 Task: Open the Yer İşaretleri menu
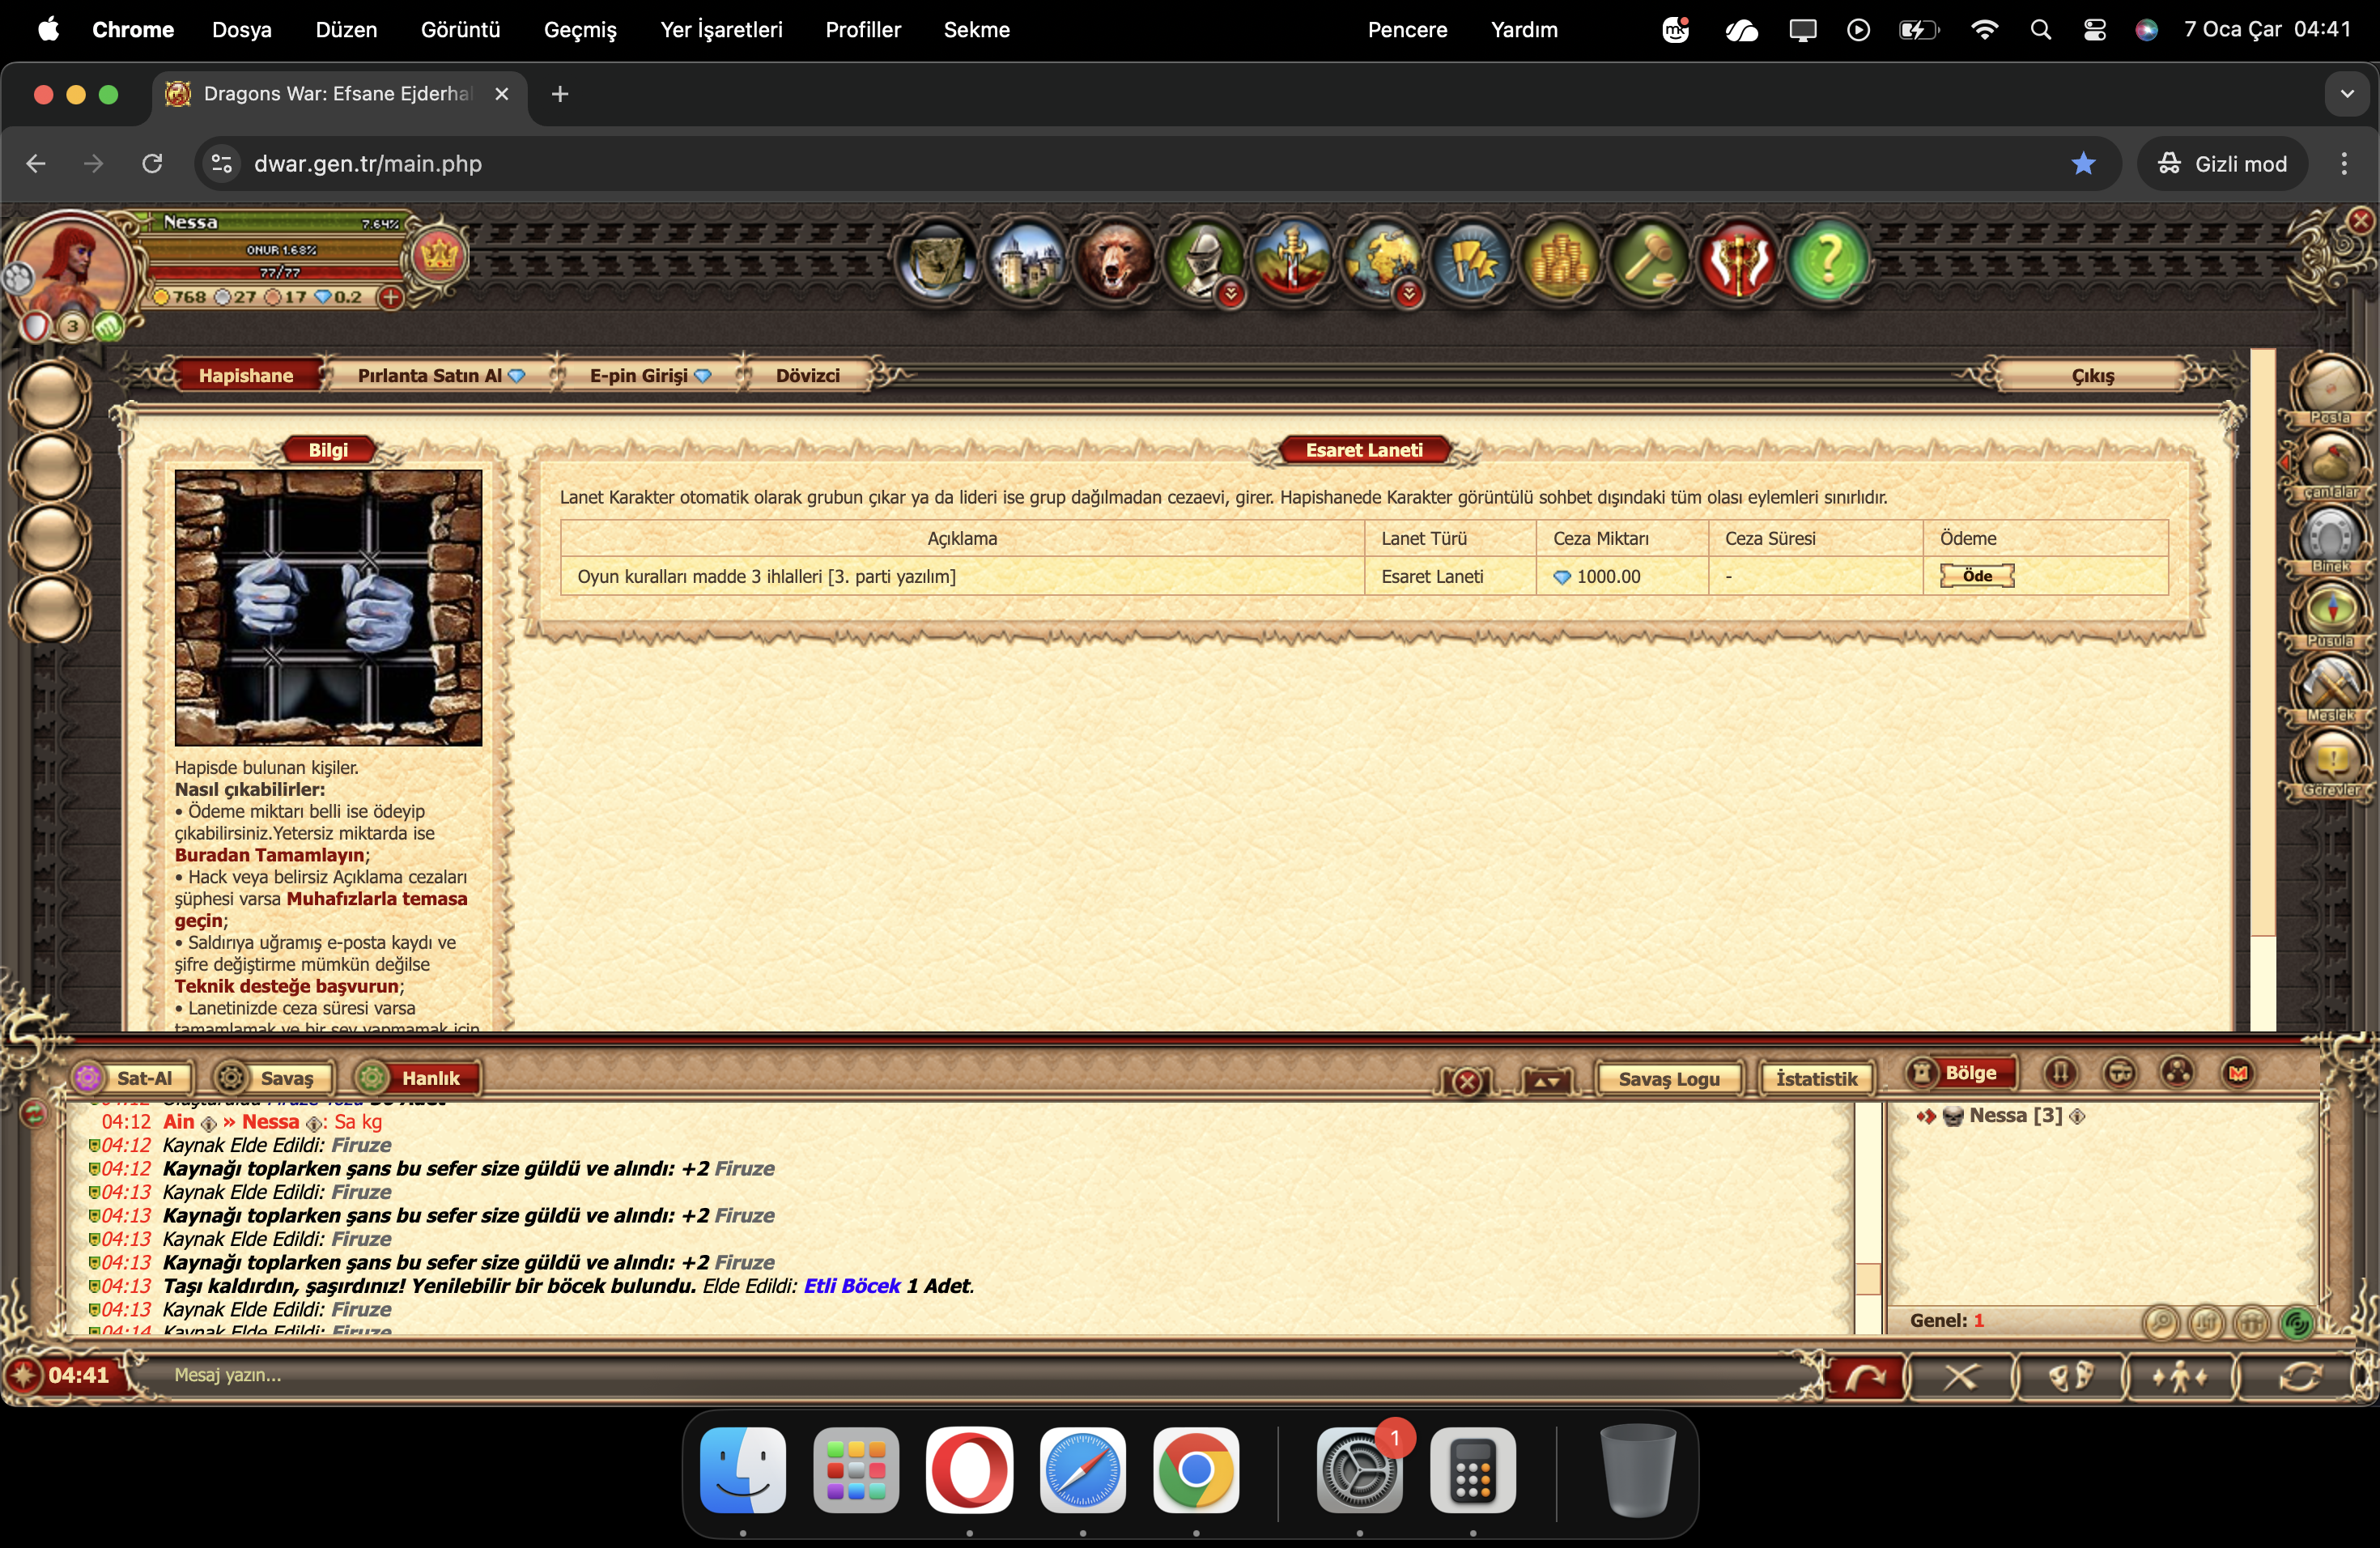(721, 30)
